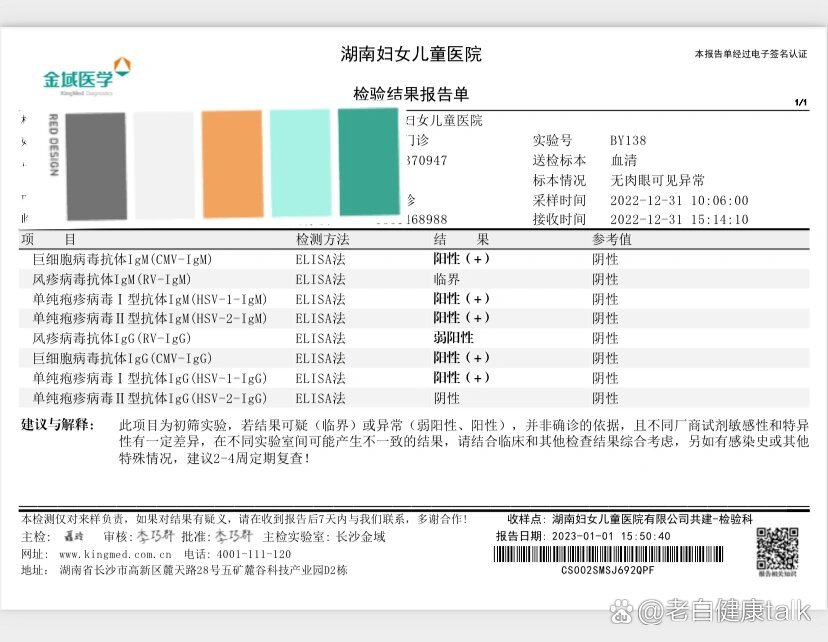The height and width of the screenshot is (642, 828).
Task: Select the orange color swatch
Action: point(231,164)
